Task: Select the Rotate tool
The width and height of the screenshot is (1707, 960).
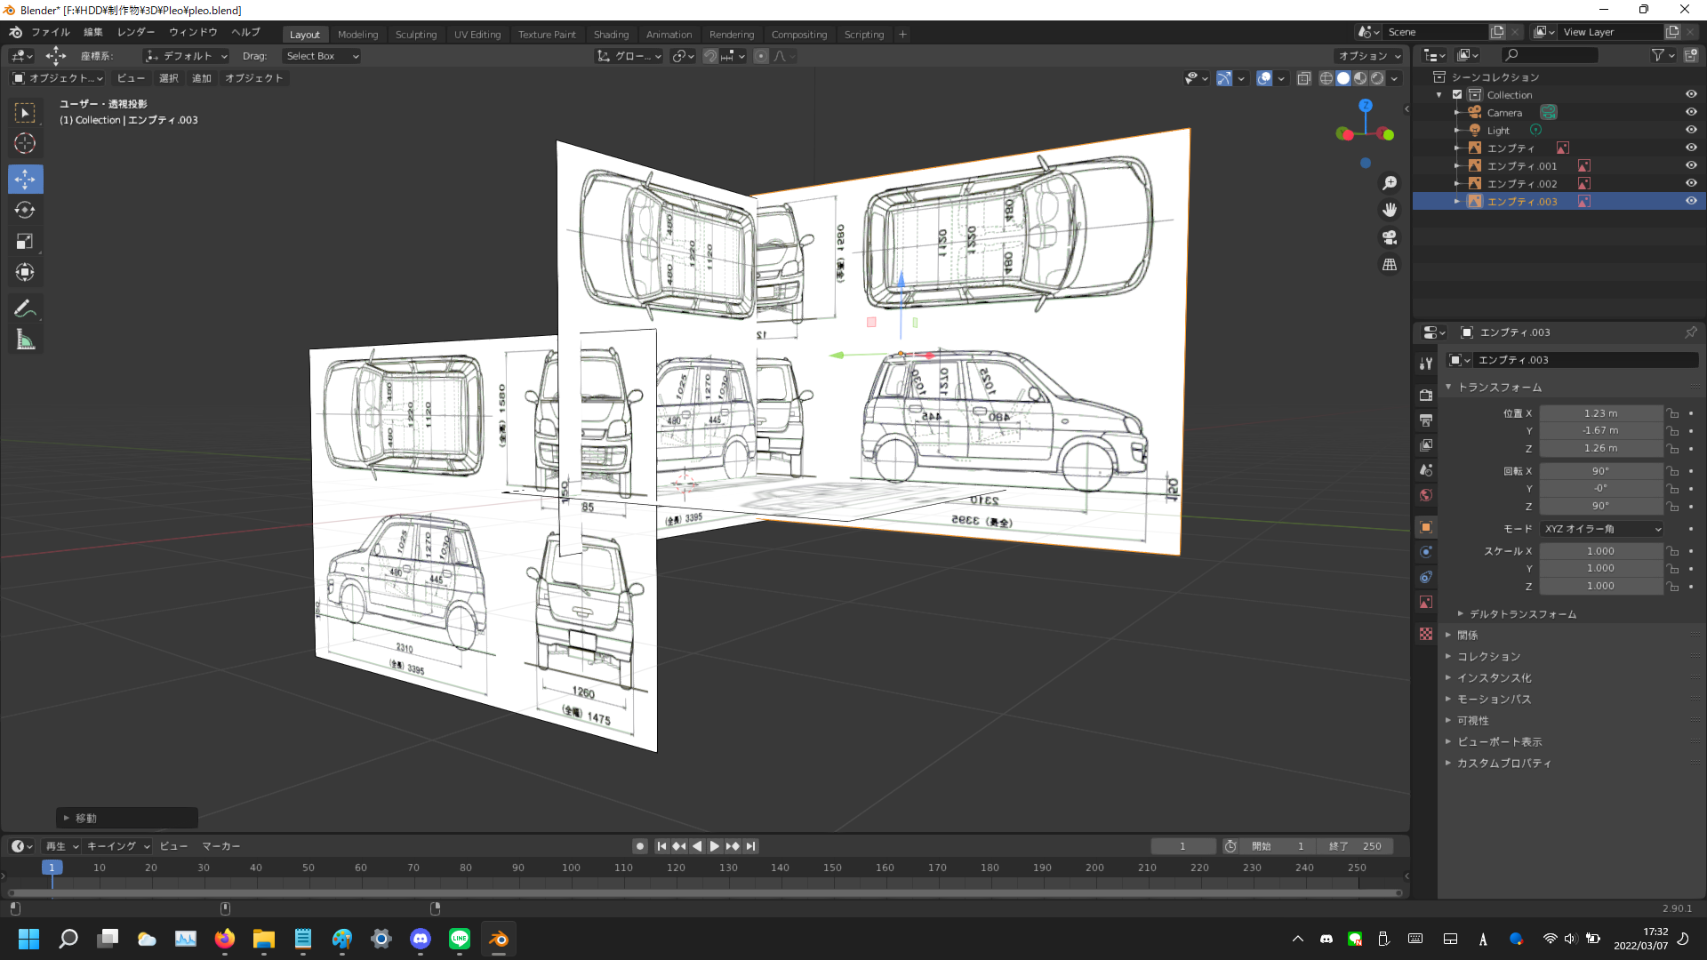Action: (25, 210)
